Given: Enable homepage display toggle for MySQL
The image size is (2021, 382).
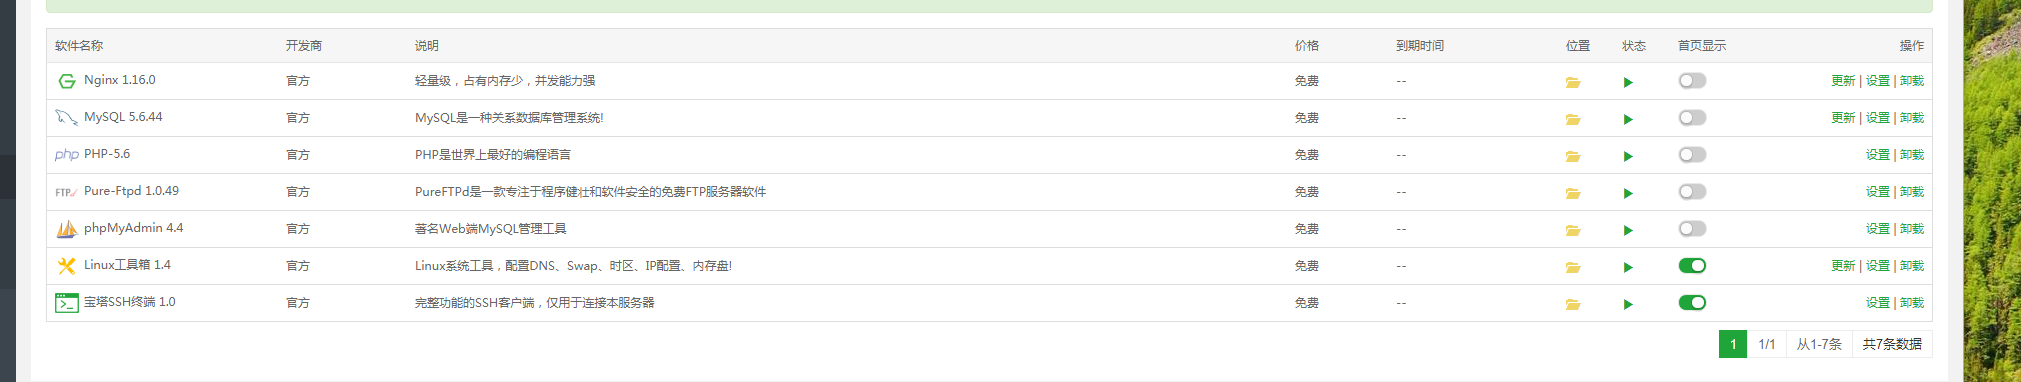Looking at the screenshot, I should (x=1692, y=118).
